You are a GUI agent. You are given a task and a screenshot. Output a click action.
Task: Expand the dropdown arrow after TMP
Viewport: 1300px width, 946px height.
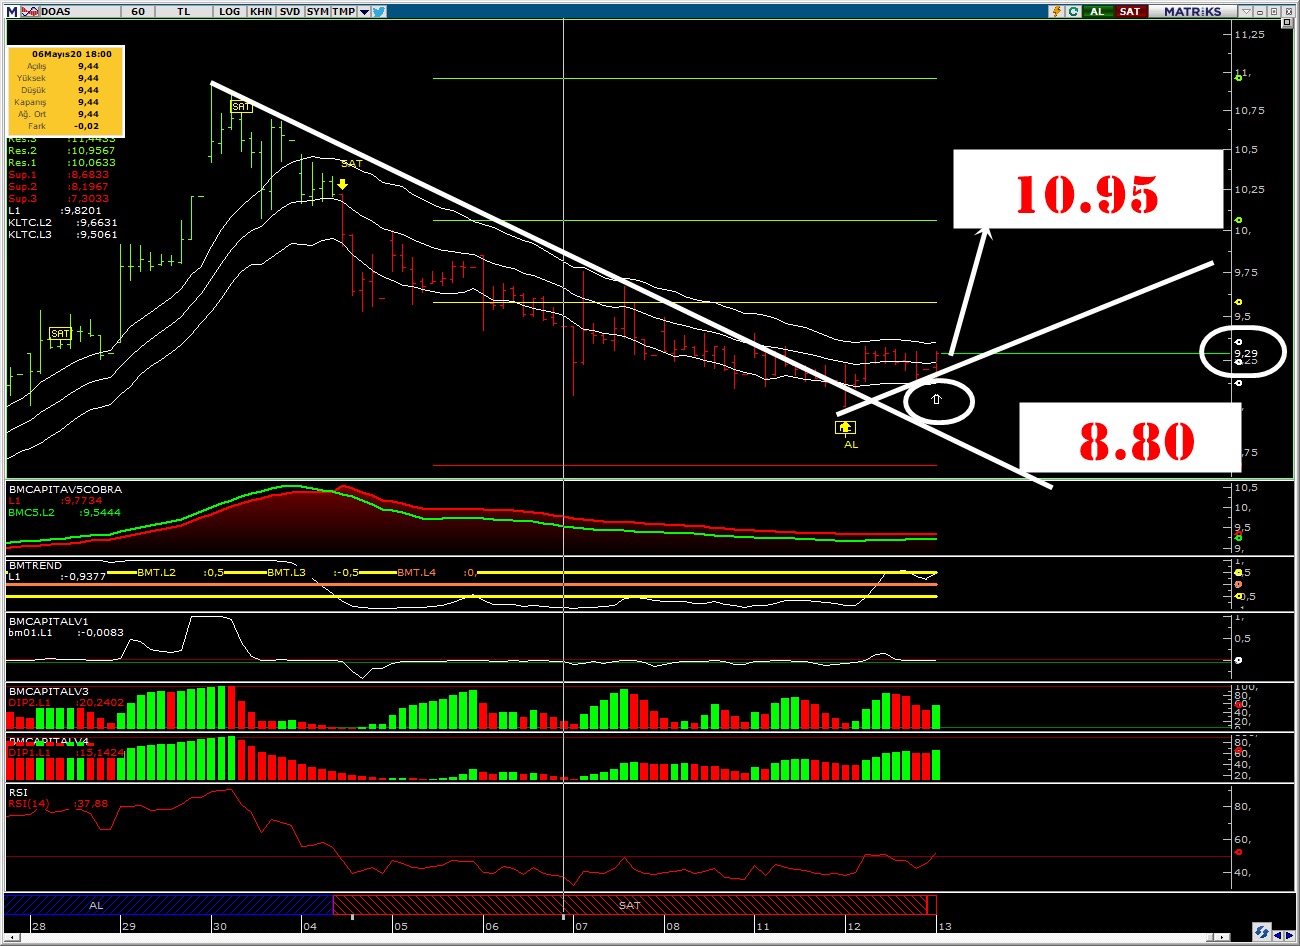[364, 11]
